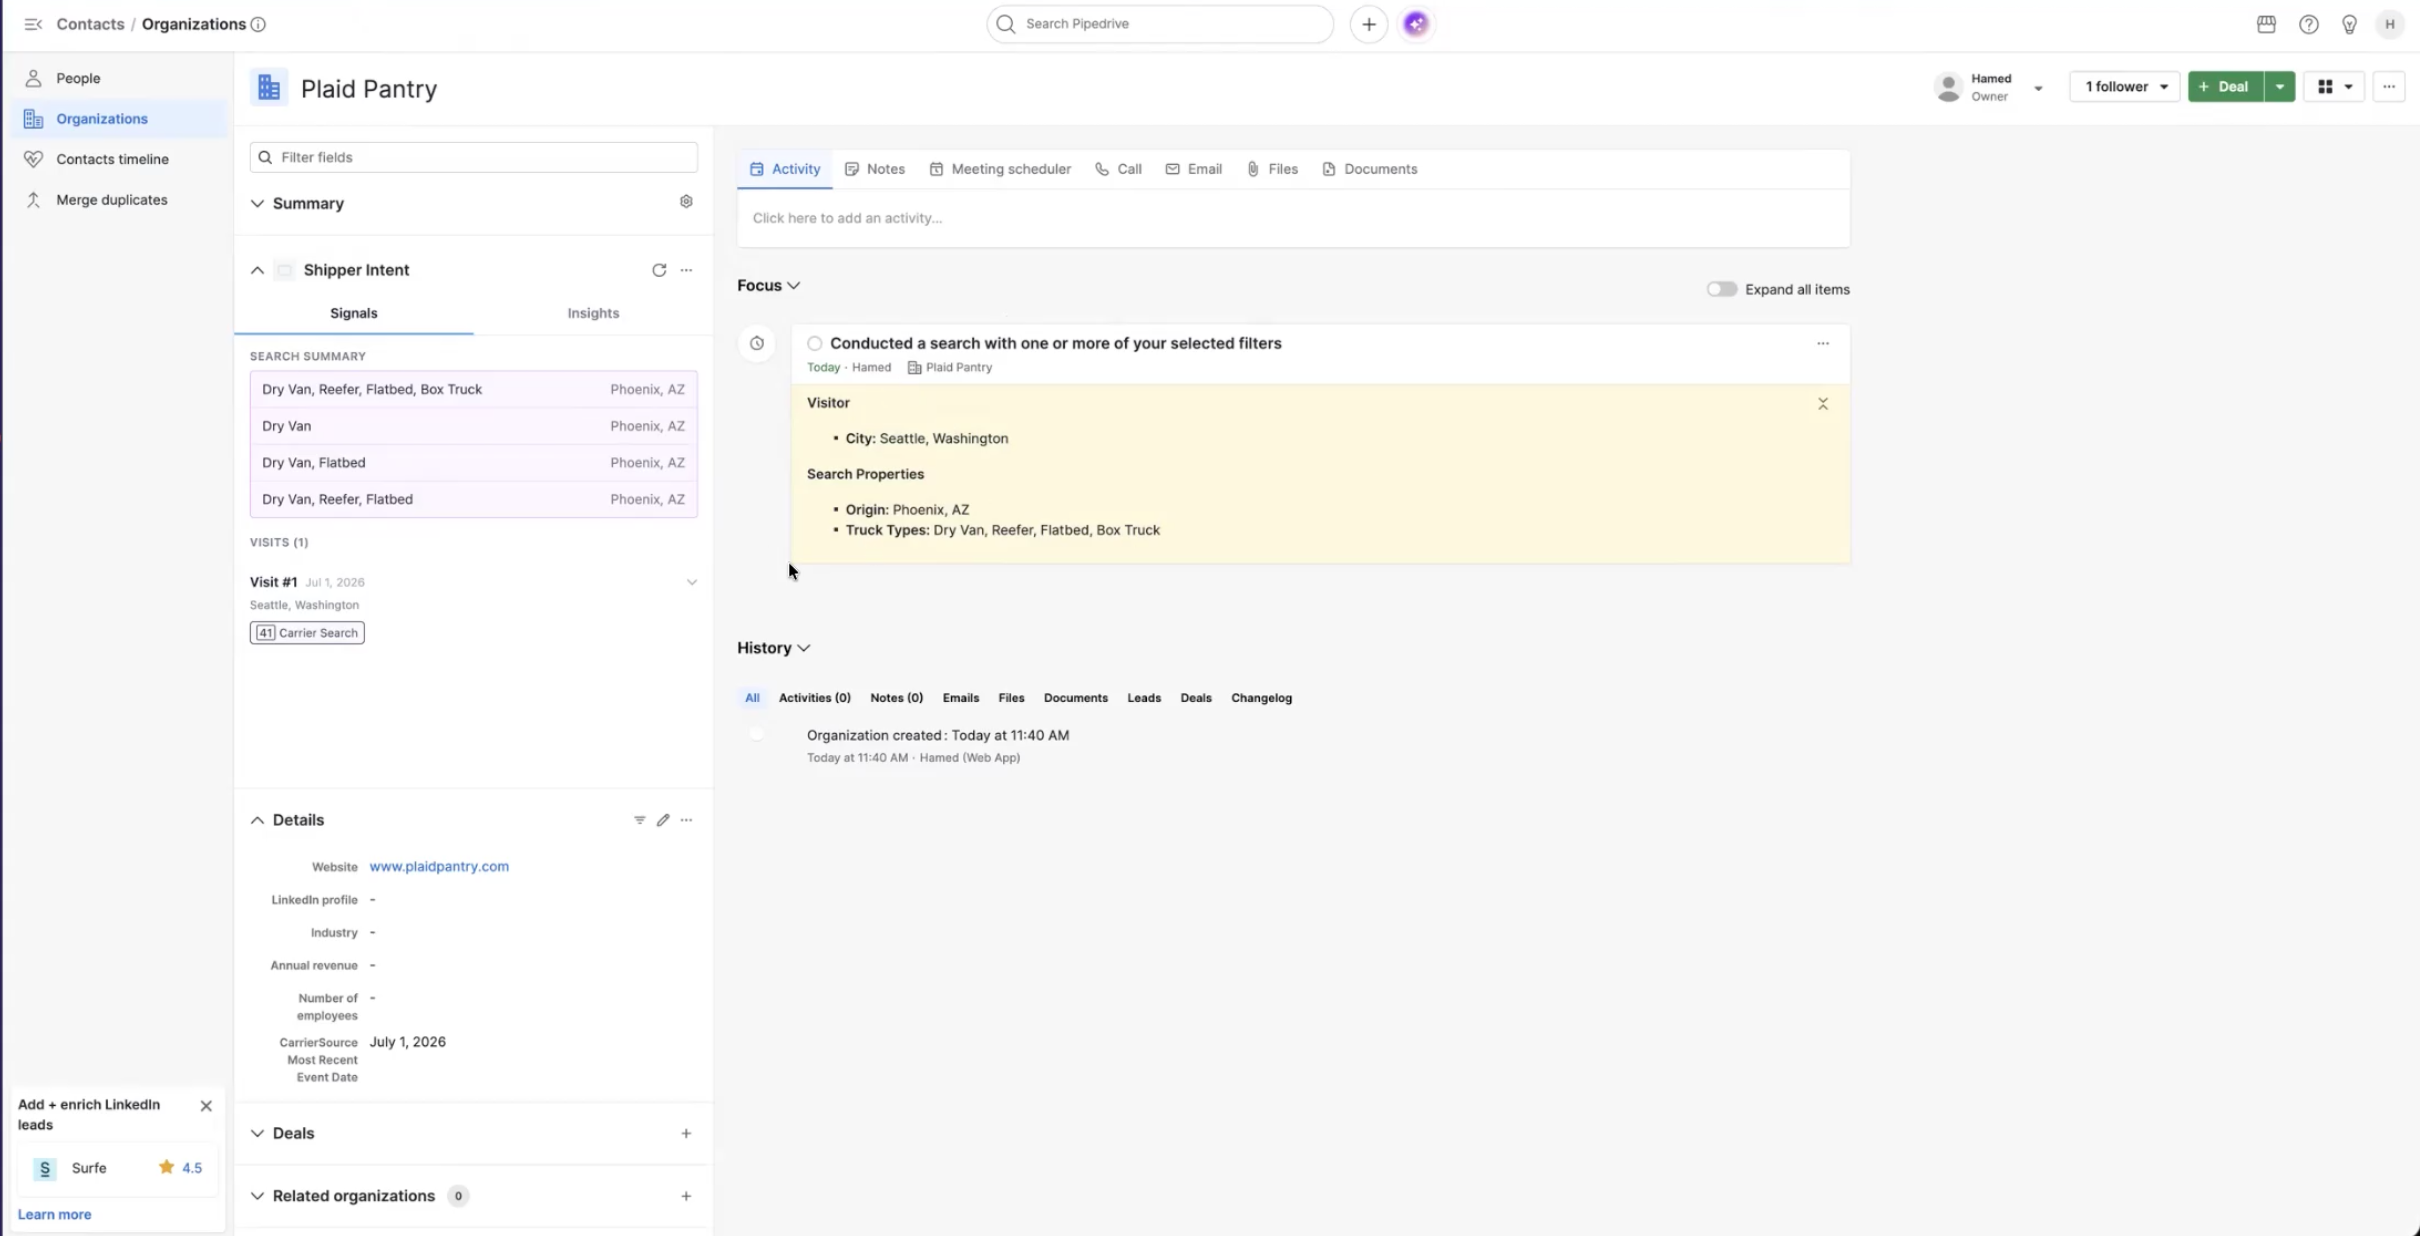The image size is (2420, 1236).
Task: Open the Organizations info icon
Action: [x=258, y=24]
